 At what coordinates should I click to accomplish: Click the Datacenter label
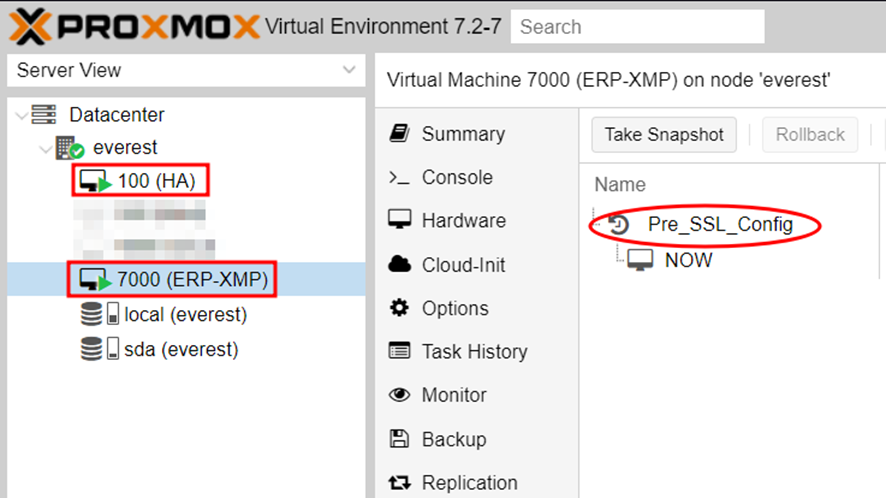117,115
